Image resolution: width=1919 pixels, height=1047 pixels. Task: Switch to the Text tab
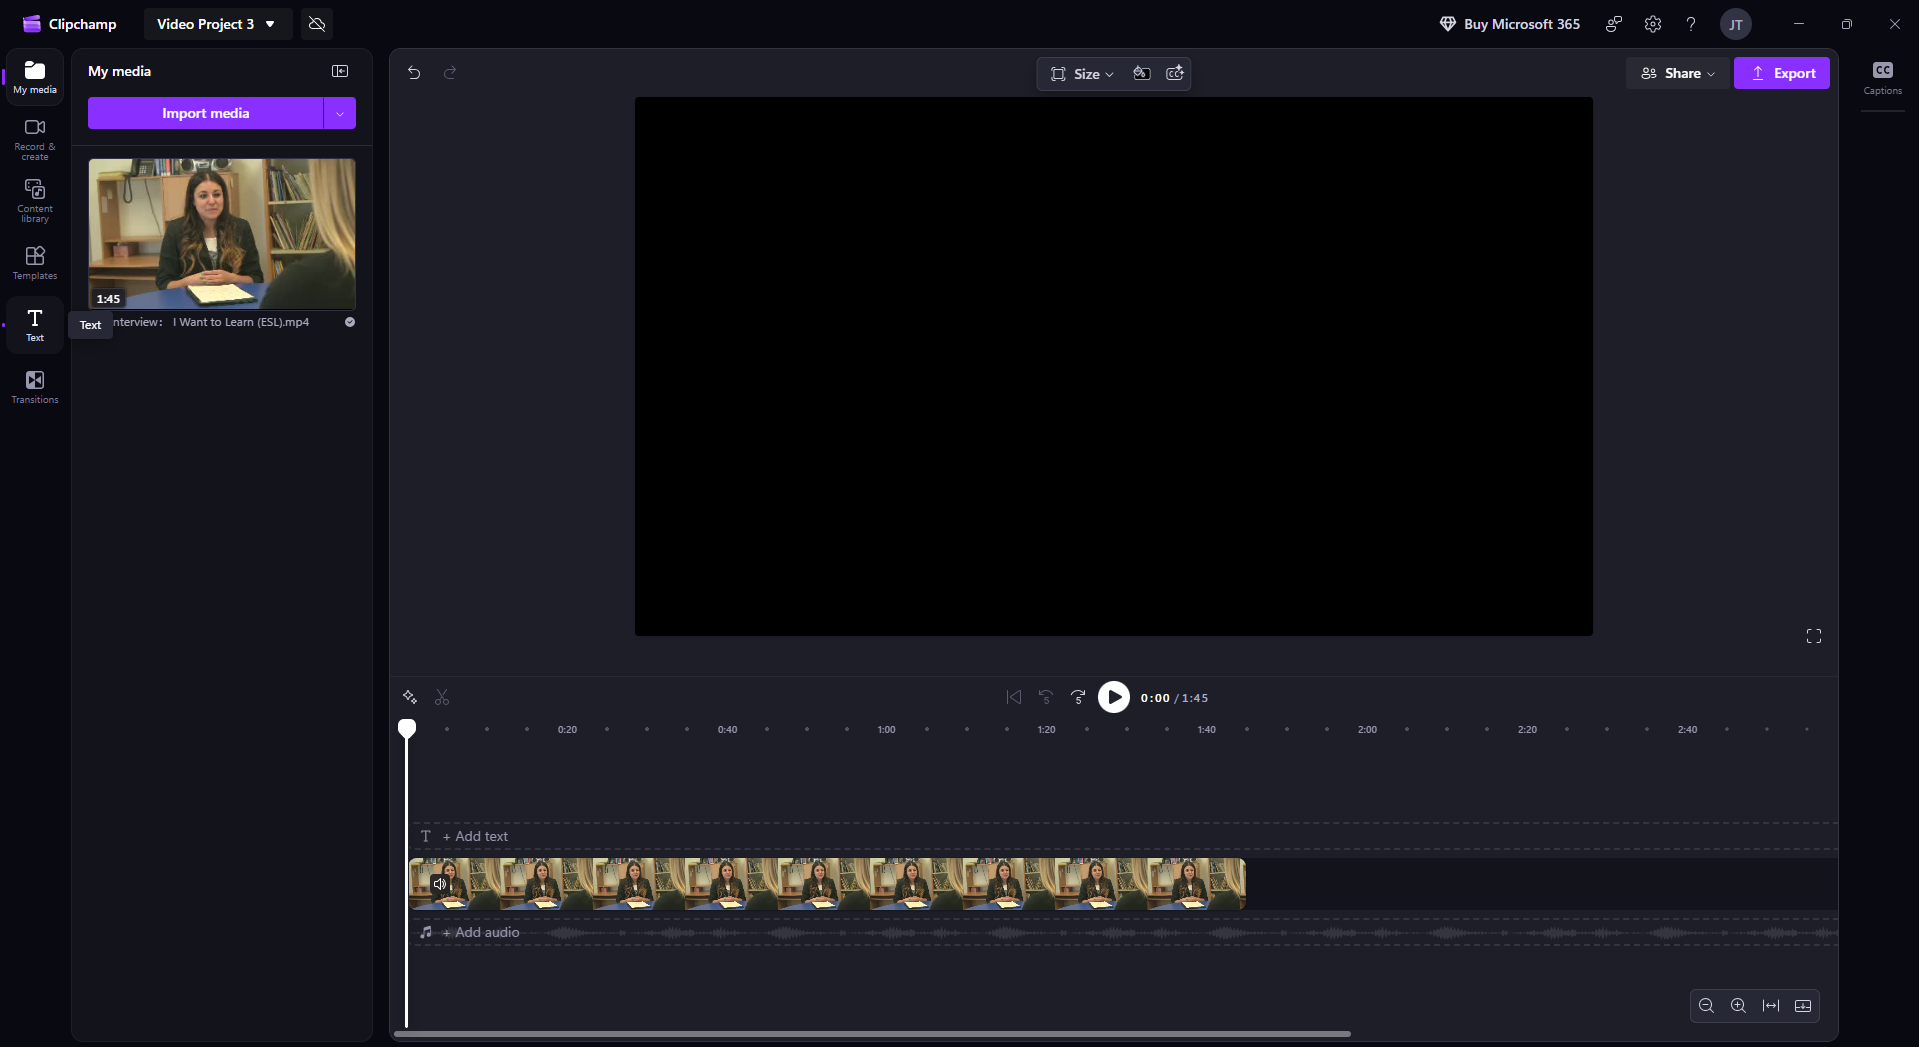(x=35, y=325)
